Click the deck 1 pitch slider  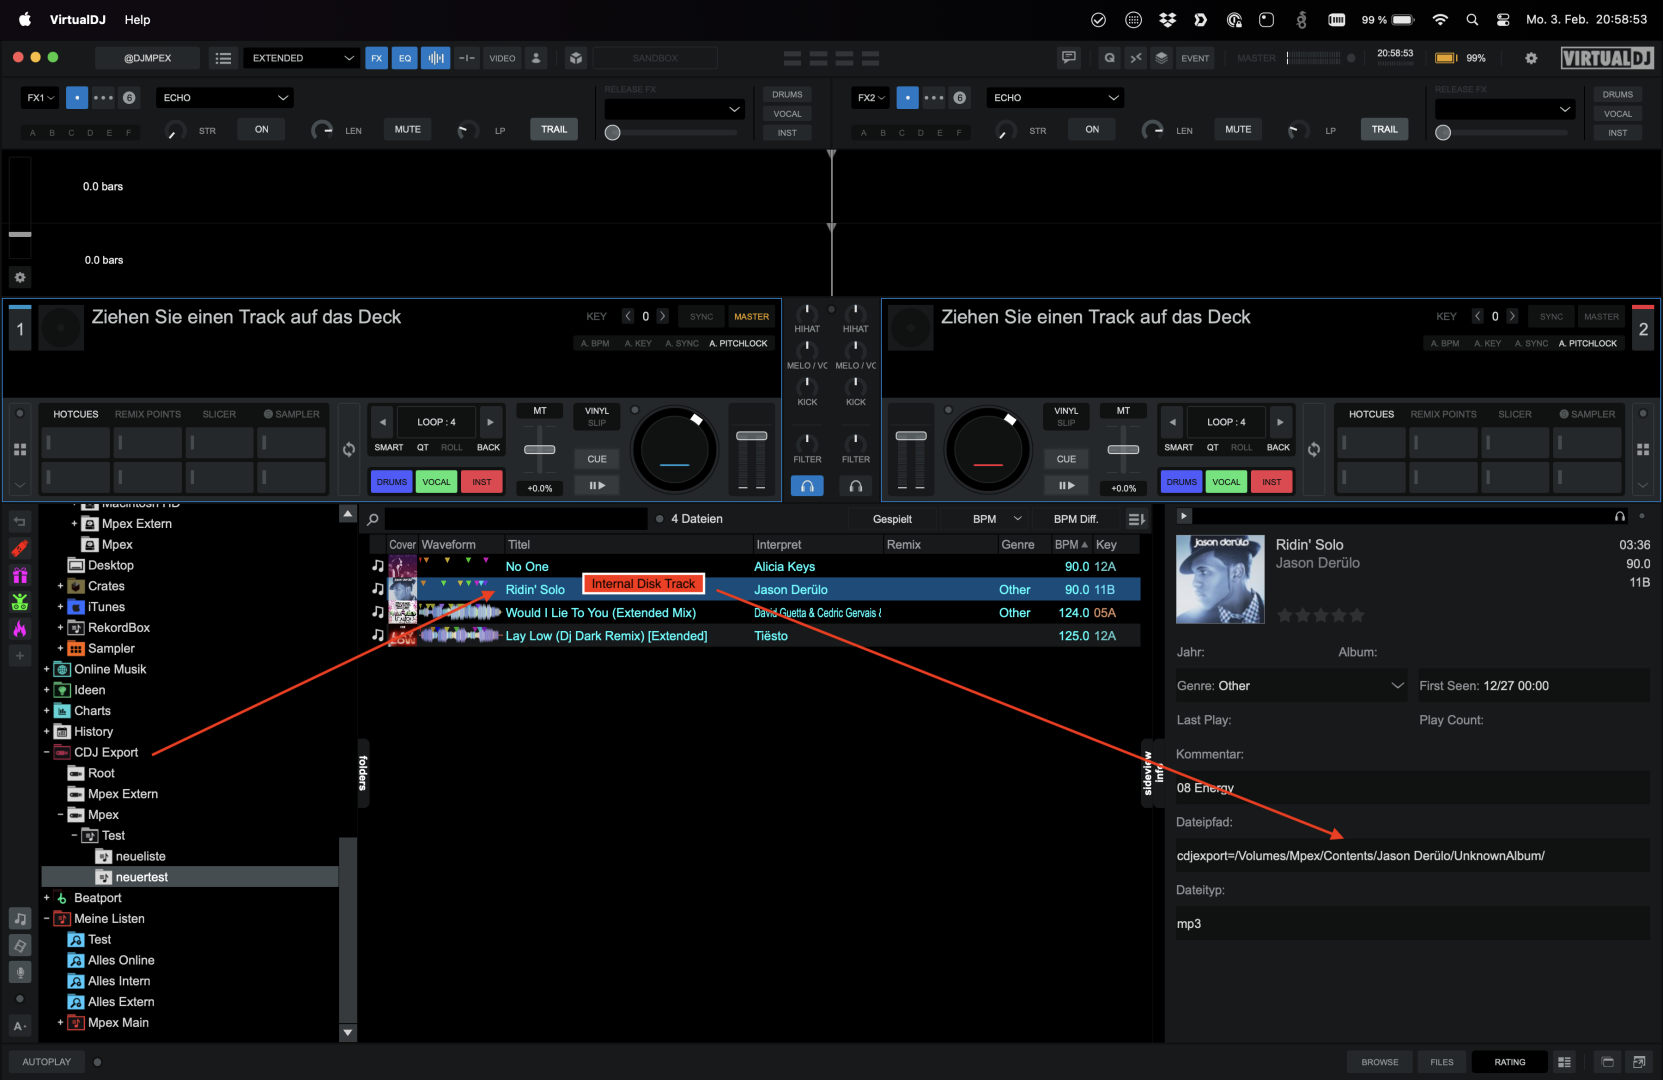point(540,449)
